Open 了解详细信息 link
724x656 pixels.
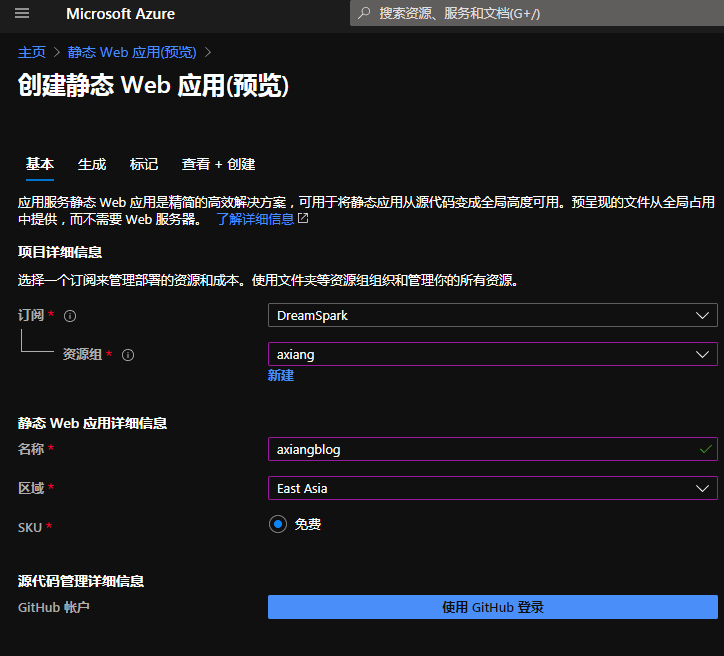click(255, 219)
